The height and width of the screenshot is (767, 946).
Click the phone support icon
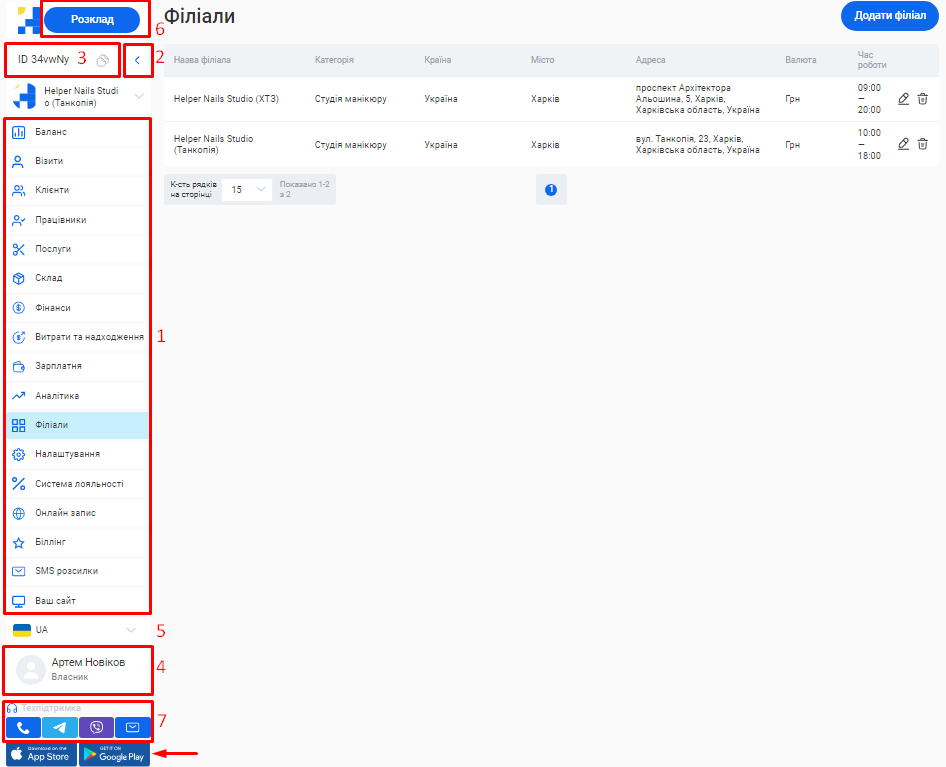pyautogui.click(x=23, y=727)
